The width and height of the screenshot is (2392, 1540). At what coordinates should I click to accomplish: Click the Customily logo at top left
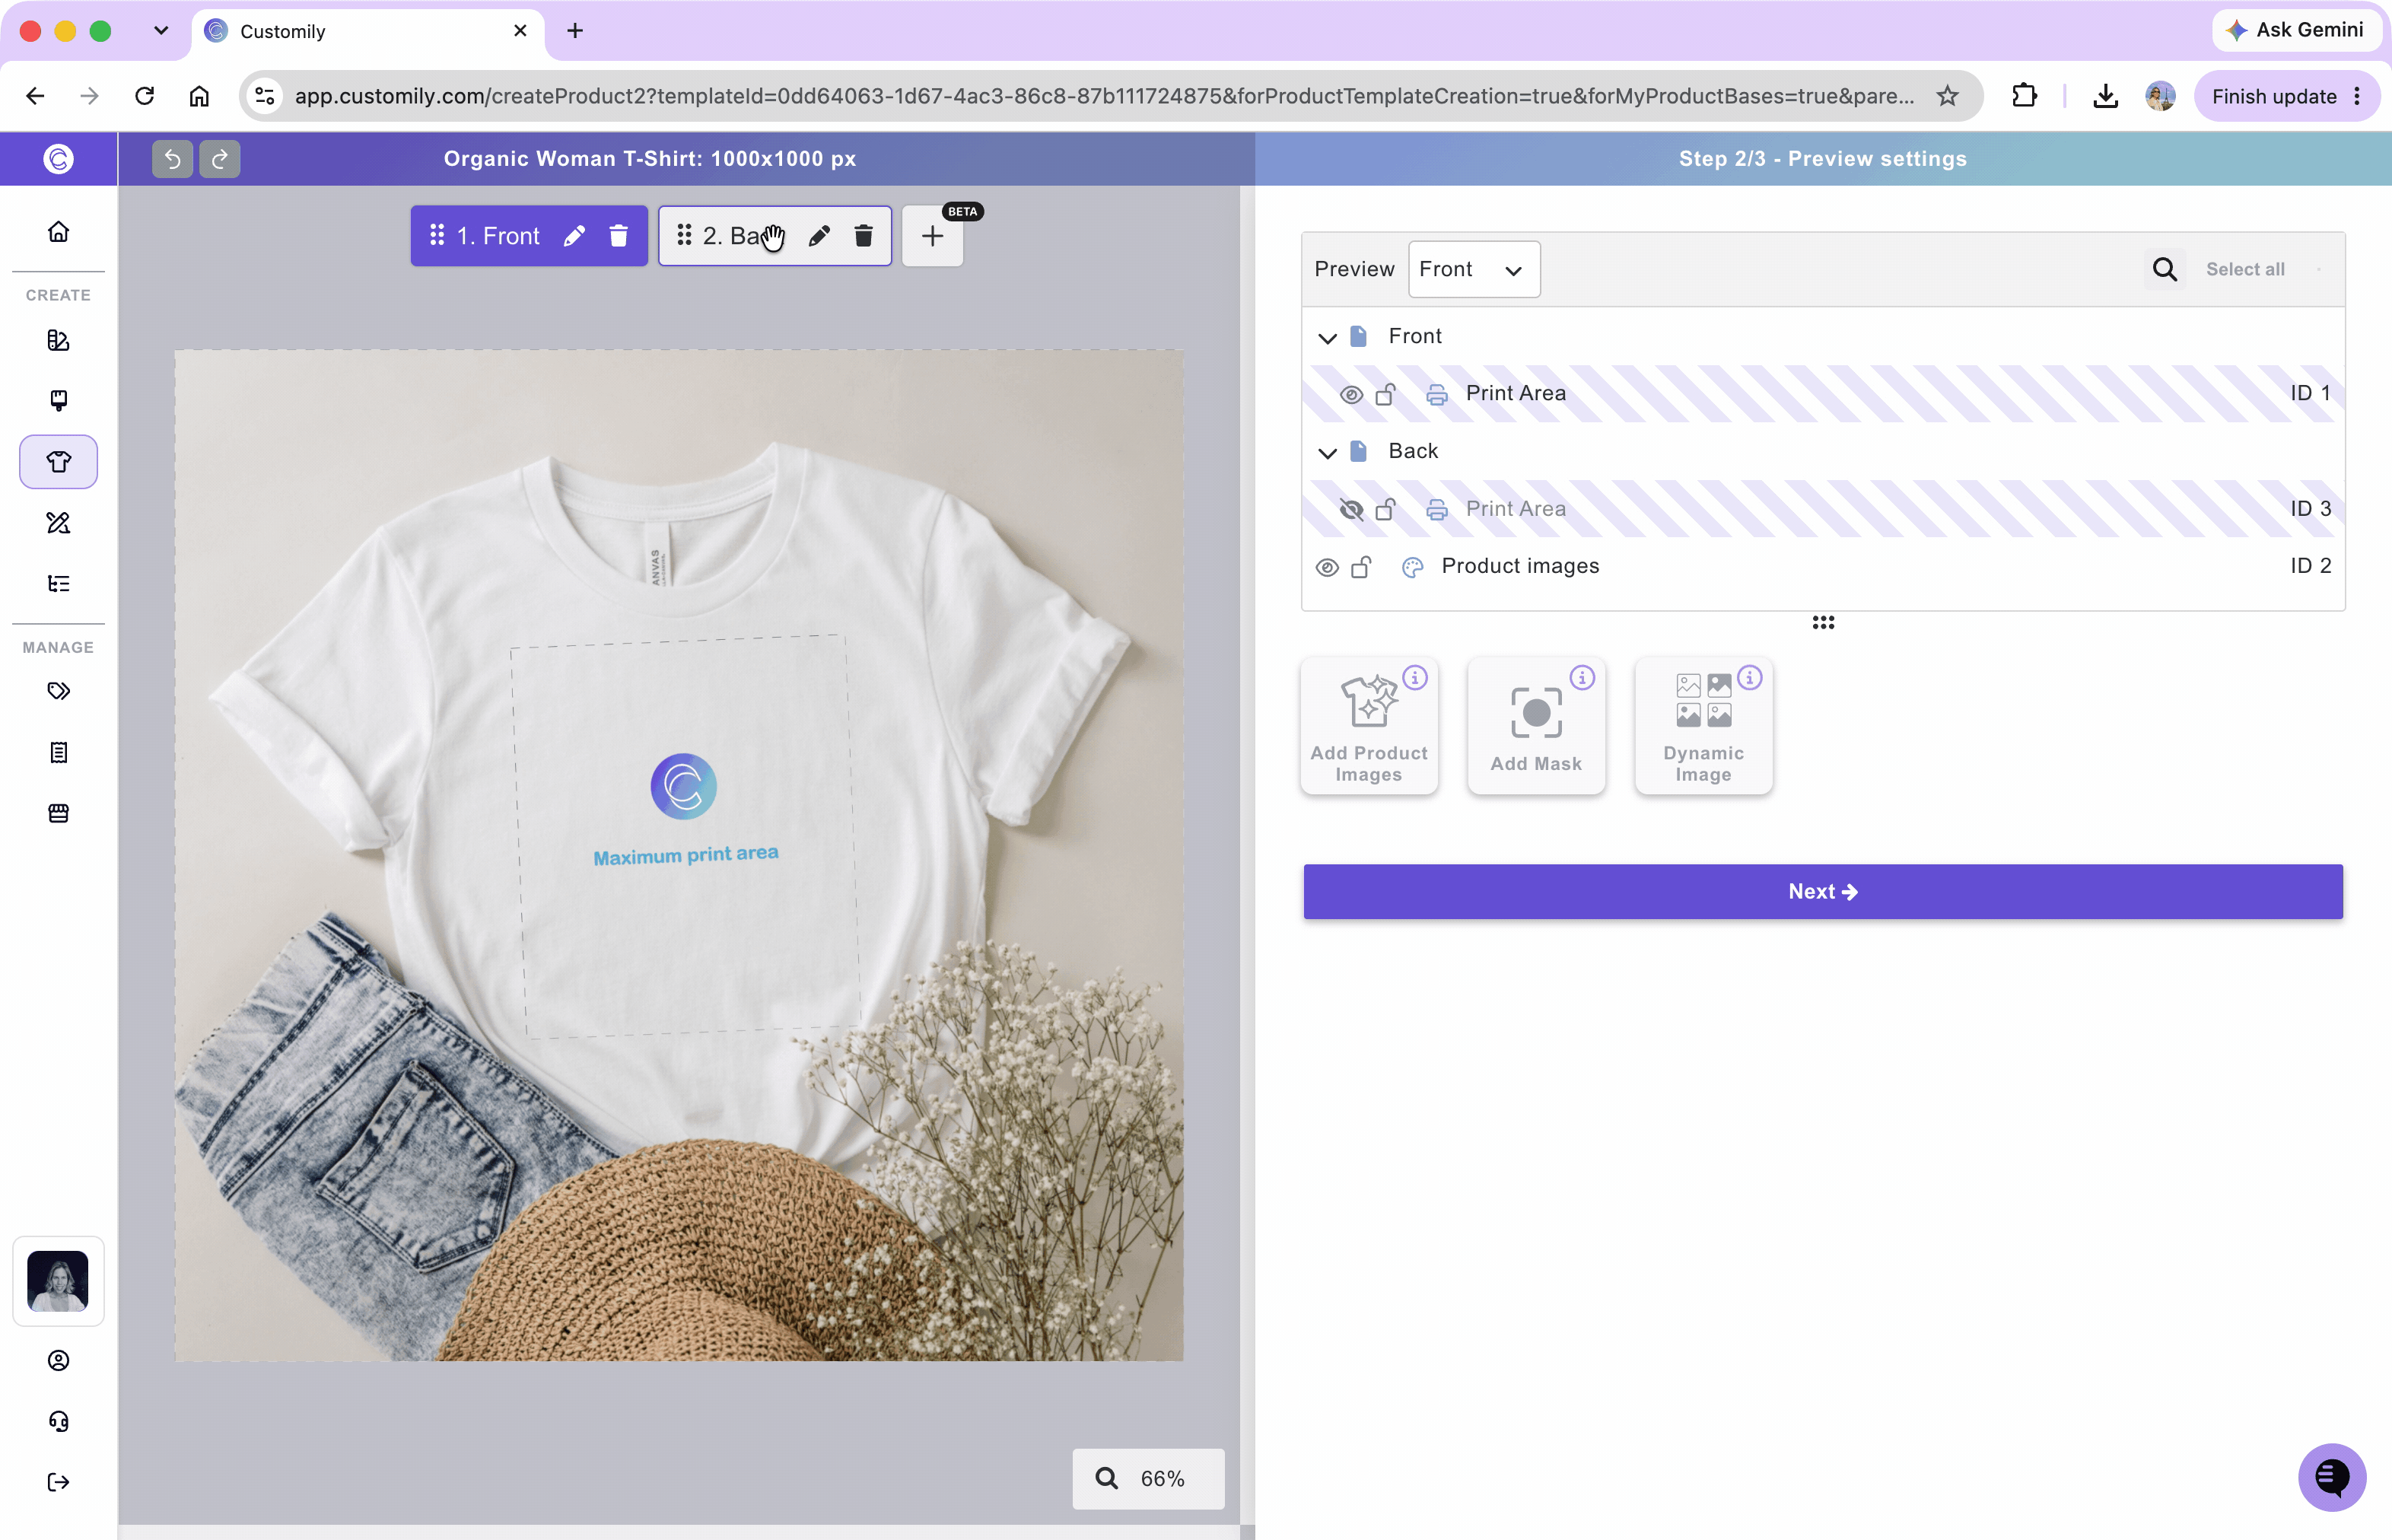pos(59,159)
